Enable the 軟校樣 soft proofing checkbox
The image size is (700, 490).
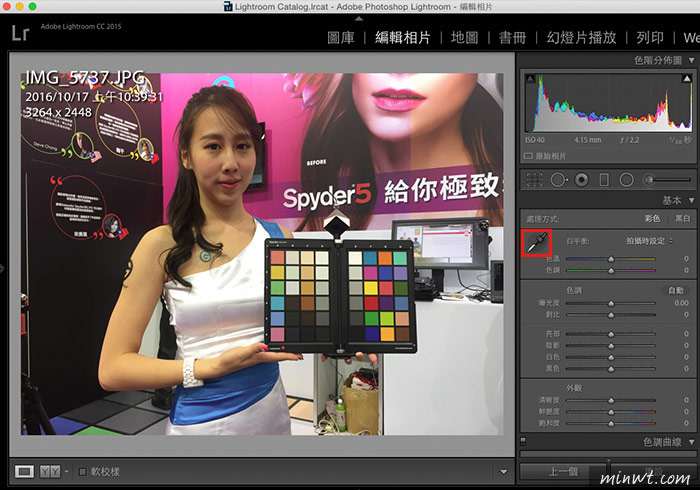tap(82, 472)
